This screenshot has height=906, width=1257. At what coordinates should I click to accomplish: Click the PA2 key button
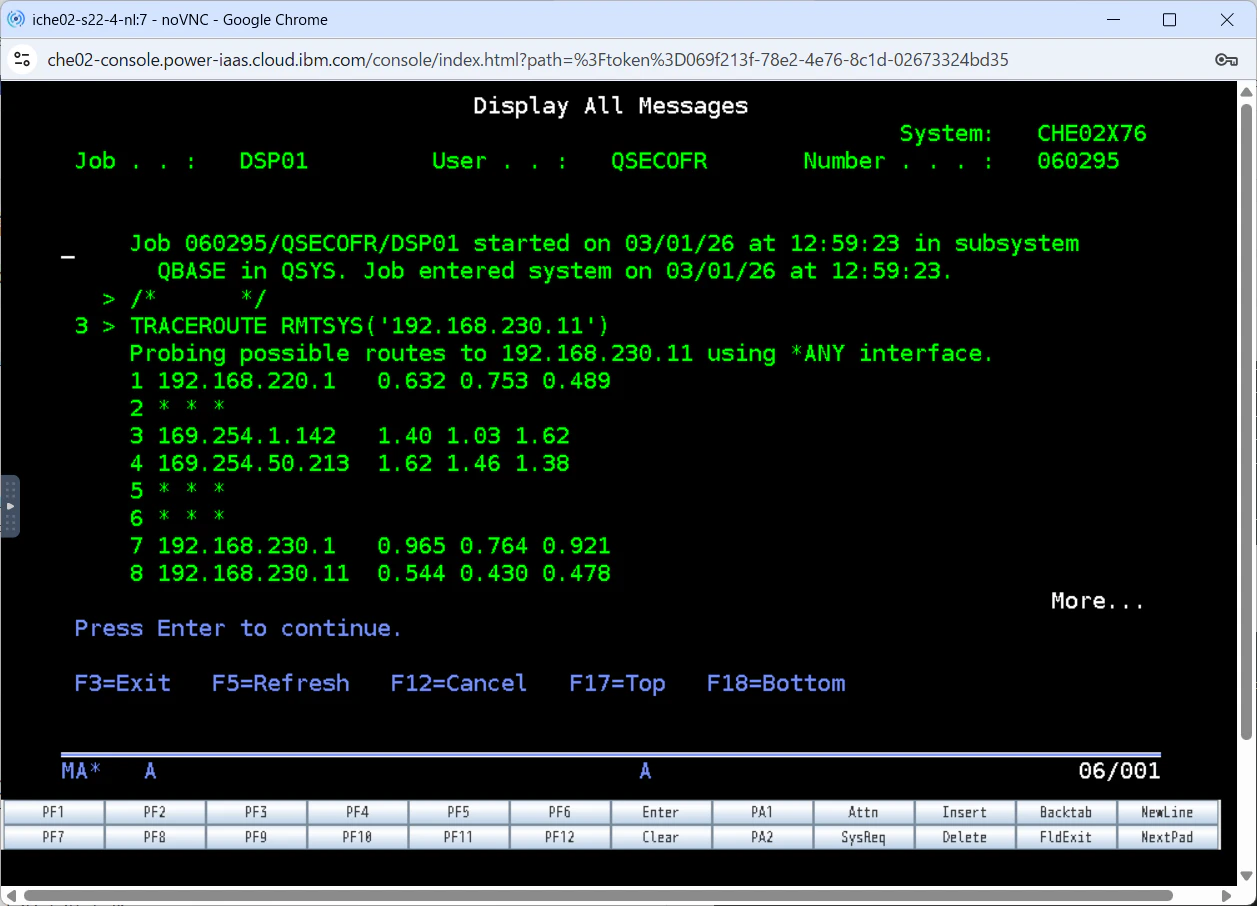coord(762,837)
